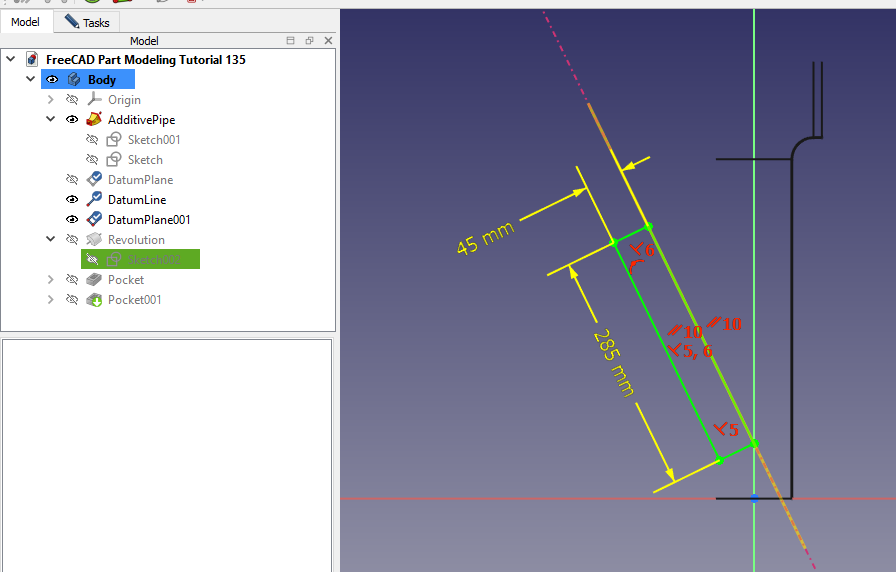
Task: Click the Revolution feature icon
Action: 94,240
